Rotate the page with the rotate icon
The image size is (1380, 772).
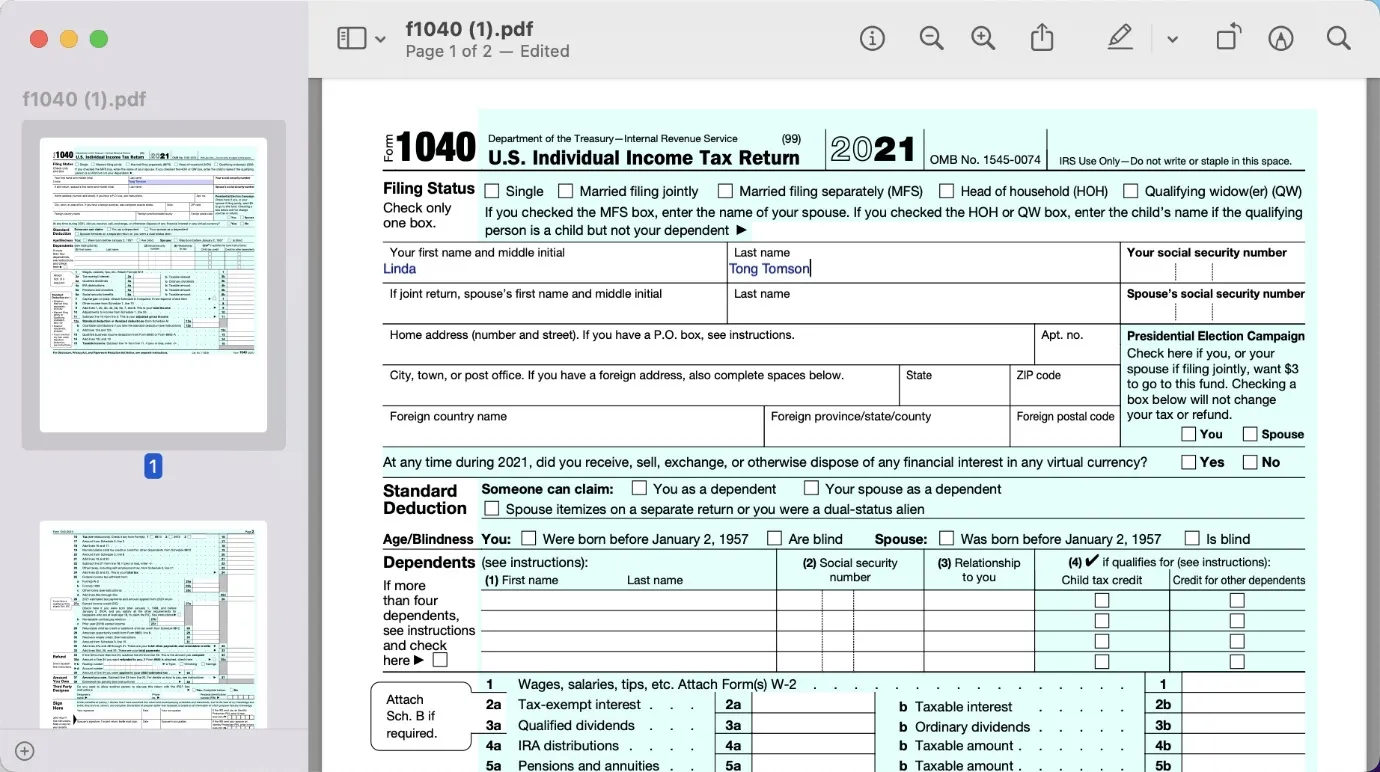point(1228,37)
